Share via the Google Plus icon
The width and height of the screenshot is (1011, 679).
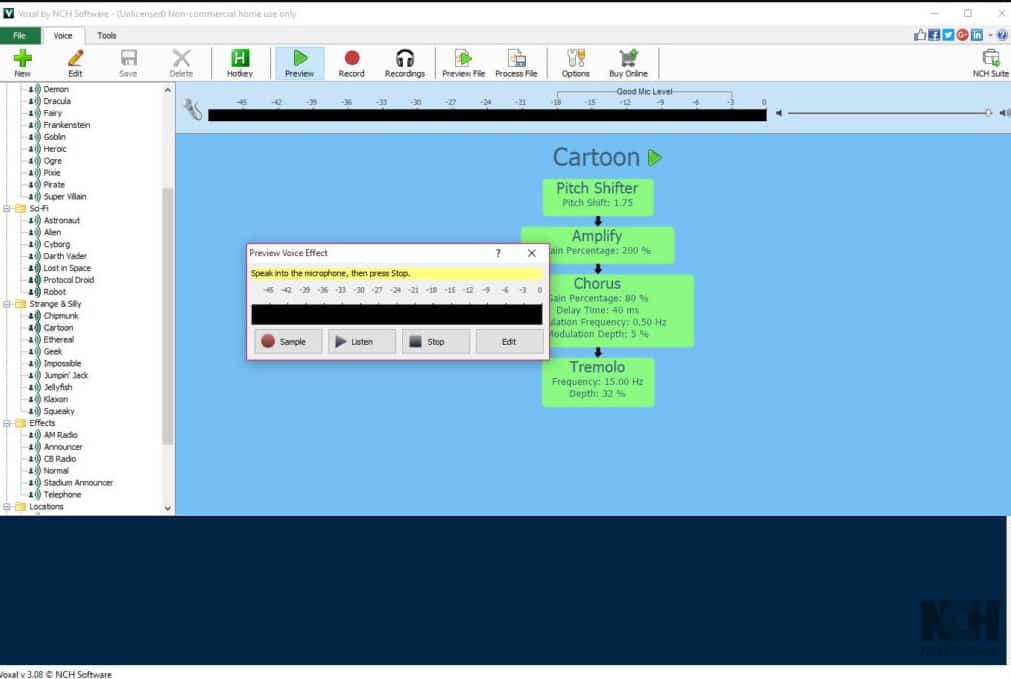pos(963,35)
